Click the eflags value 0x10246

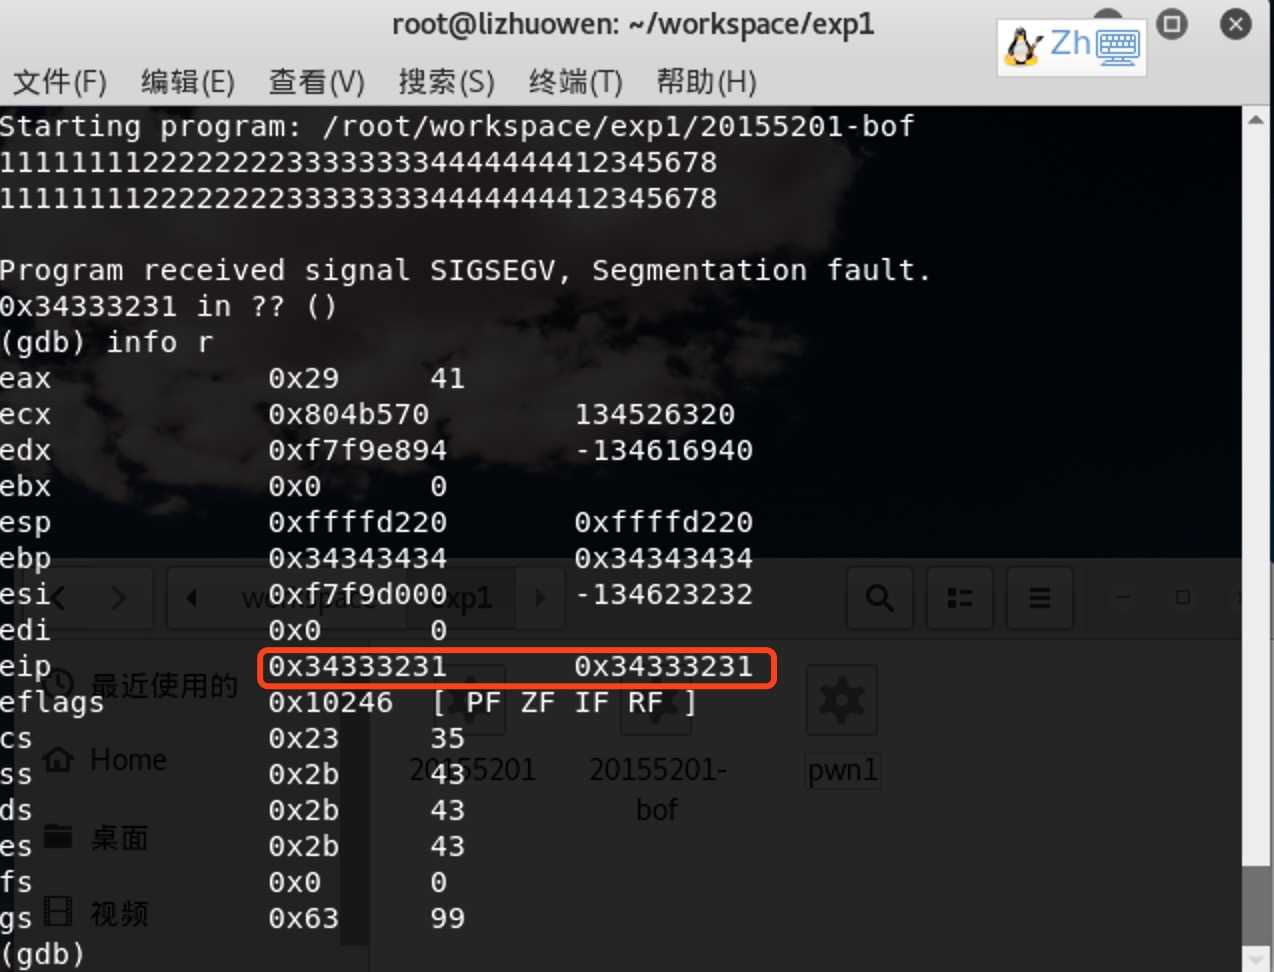click(x=330, y=702)
